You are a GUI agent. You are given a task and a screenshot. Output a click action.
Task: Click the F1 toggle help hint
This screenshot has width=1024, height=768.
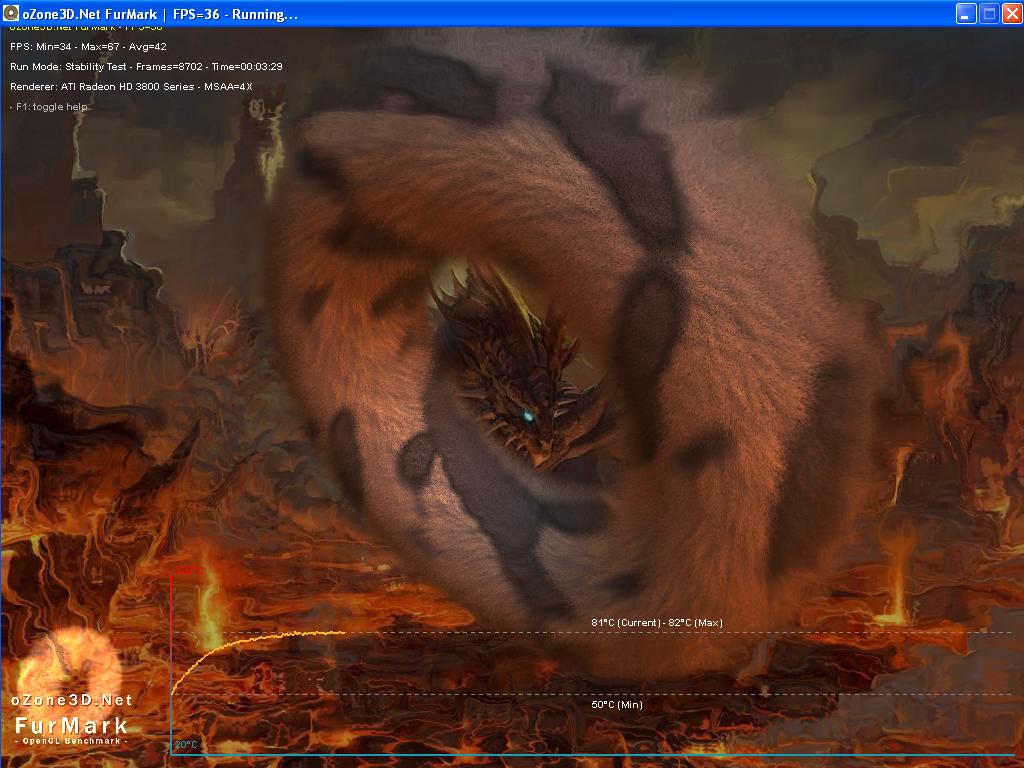click(48, 106)
